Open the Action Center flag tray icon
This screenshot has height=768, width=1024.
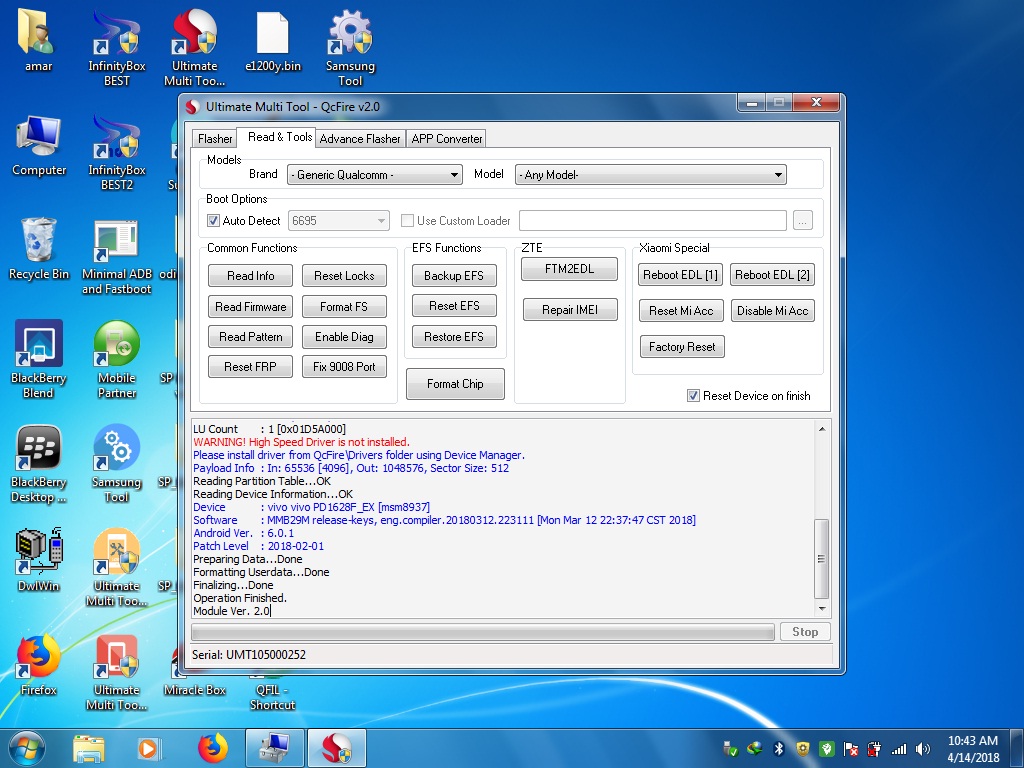[850, 749]
